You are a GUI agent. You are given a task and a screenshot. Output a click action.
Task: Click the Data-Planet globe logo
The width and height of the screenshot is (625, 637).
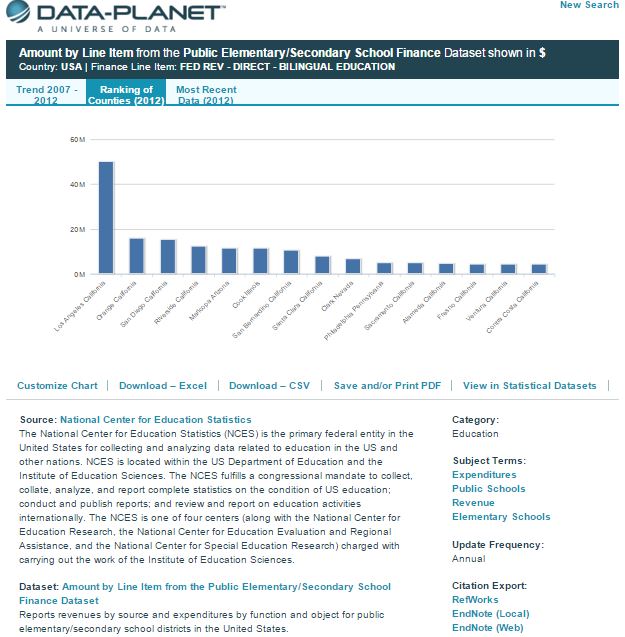18,11
